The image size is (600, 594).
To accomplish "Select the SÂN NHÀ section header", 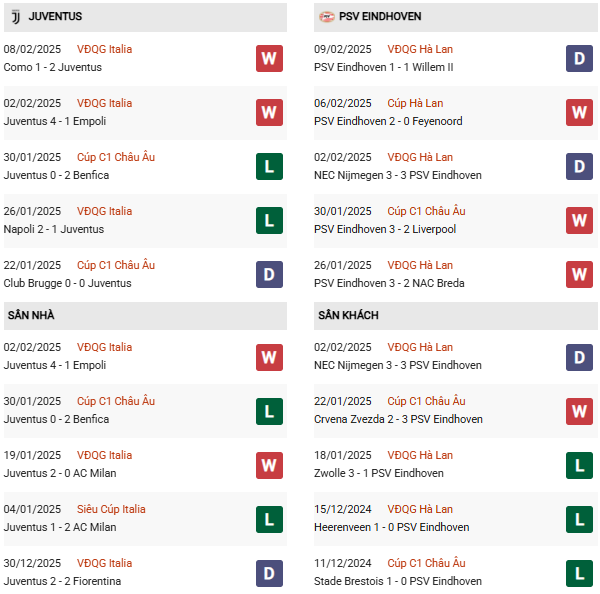I will point(31,315).
